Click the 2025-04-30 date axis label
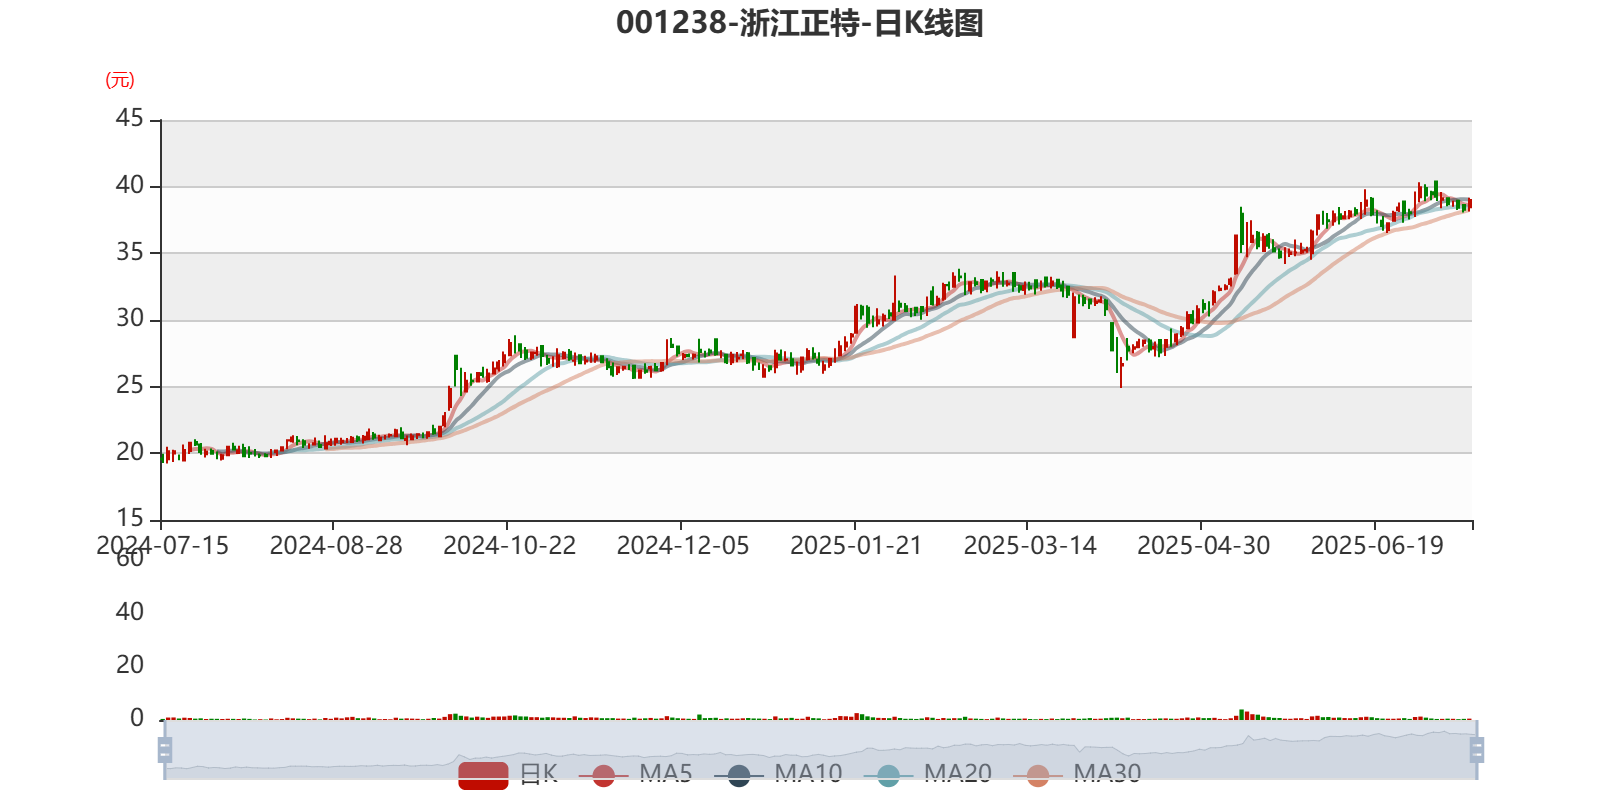The width and height of the screenshot is (1600, 800). coord(1204,546)
